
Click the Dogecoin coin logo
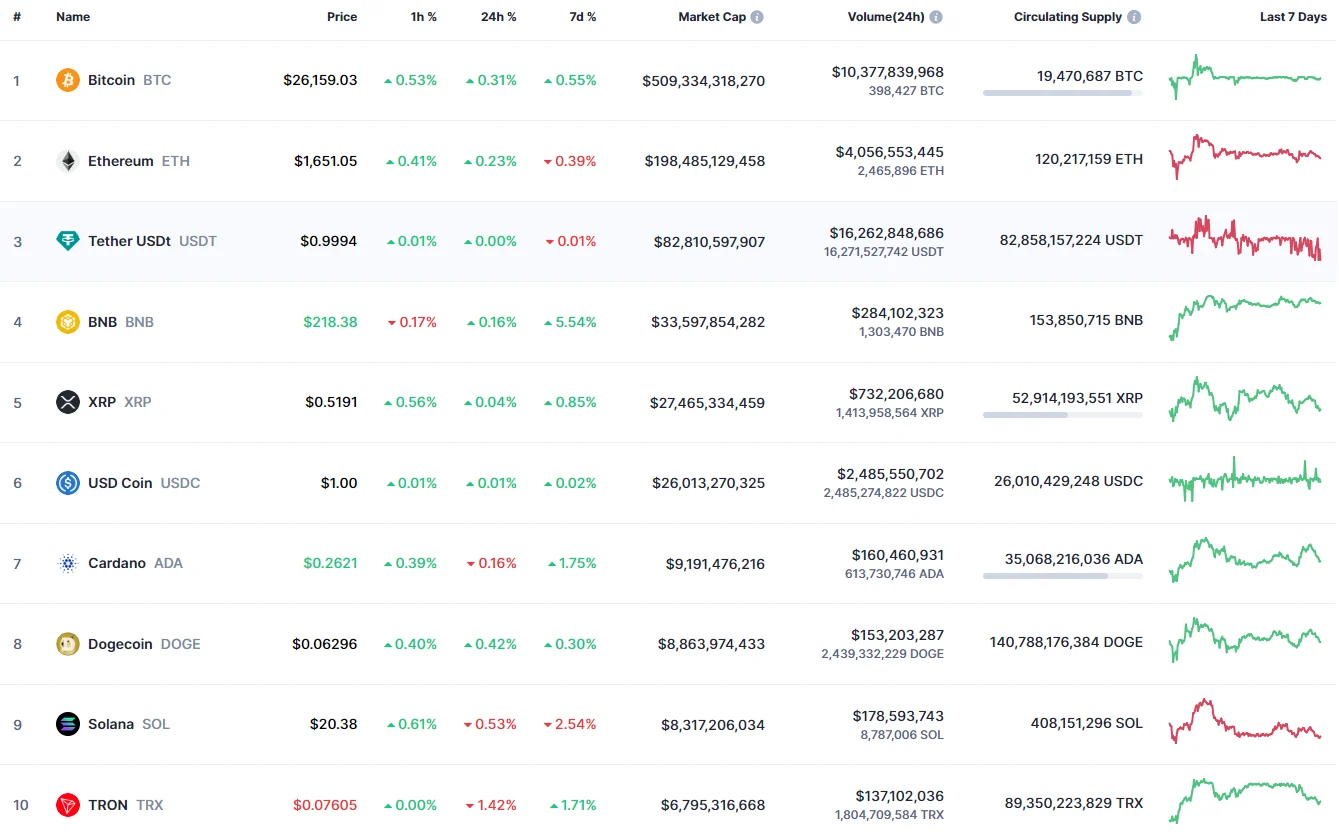coord(67,643)
